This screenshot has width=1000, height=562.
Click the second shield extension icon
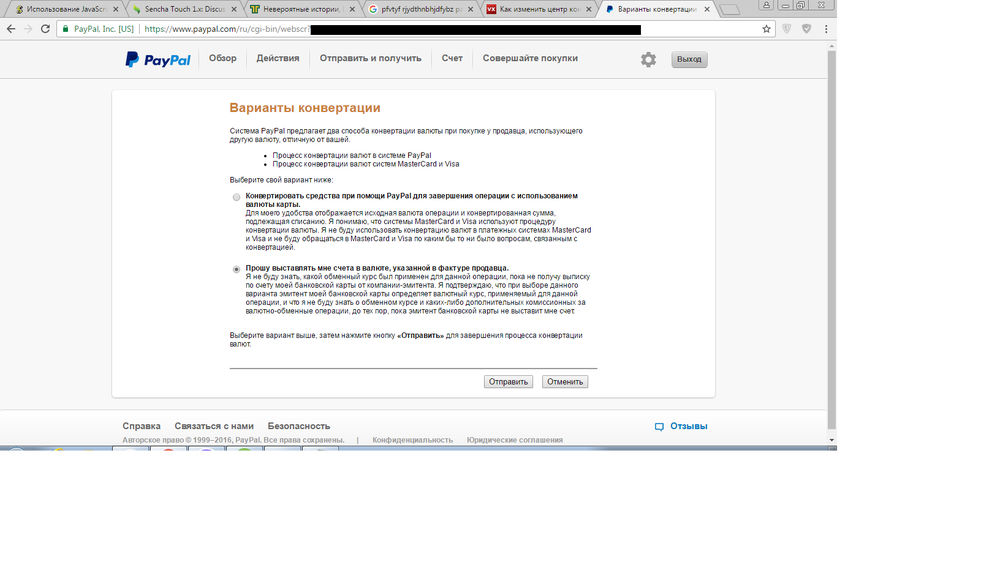[807, 29]
